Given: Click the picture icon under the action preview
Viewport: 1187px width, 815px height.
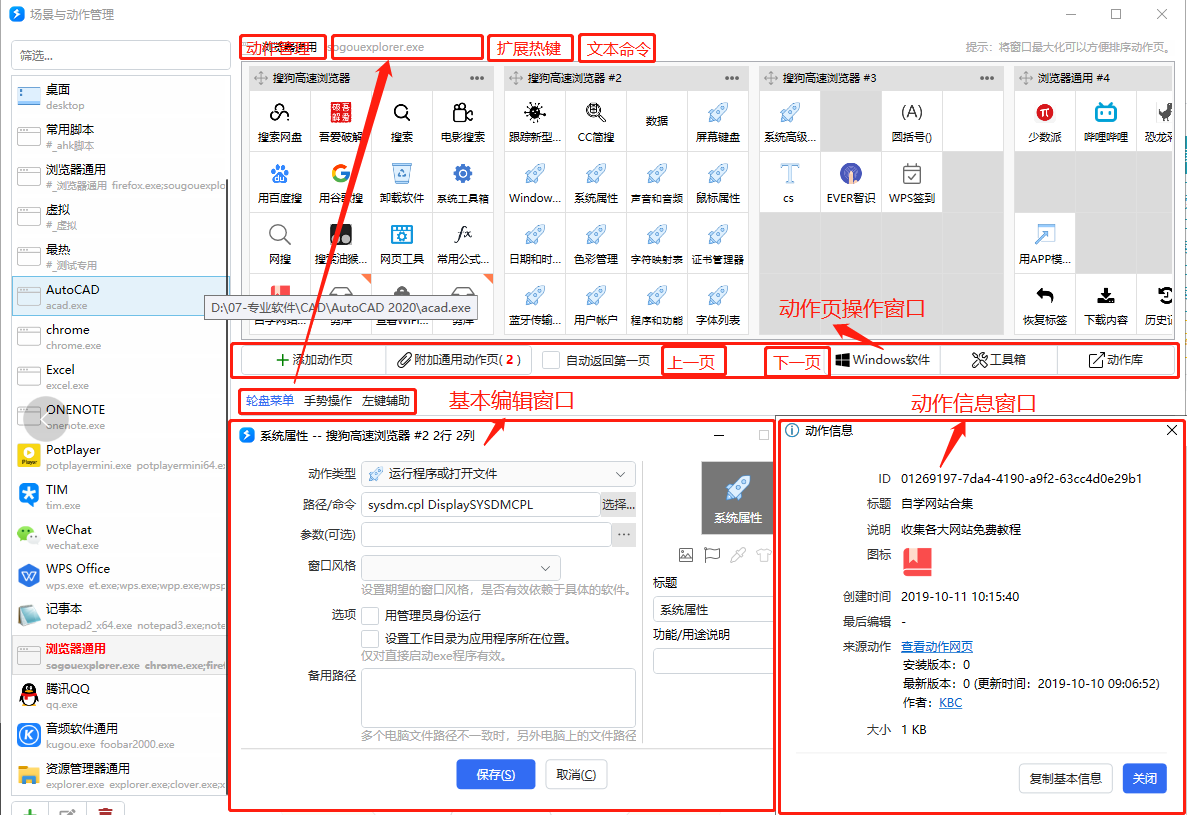Looking at the screenshot, I should pos(686,555).
